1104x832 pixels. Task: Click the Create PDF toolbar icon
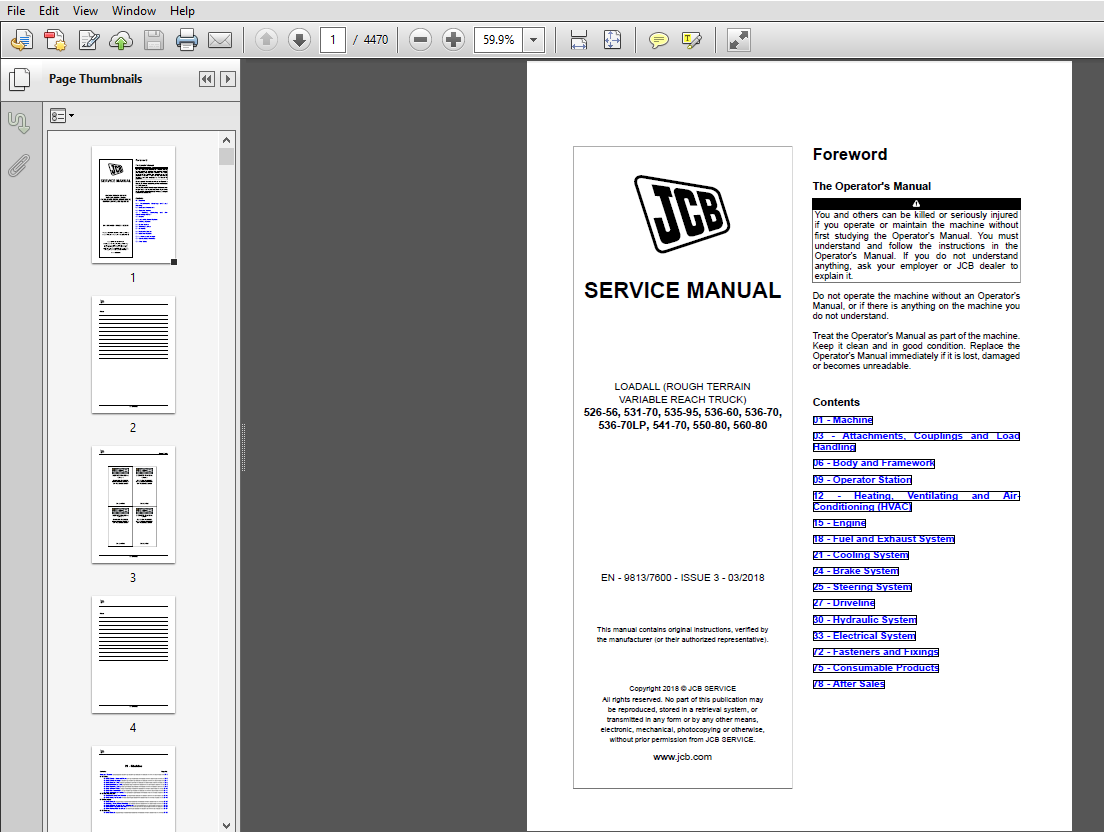tap(22, 40)
